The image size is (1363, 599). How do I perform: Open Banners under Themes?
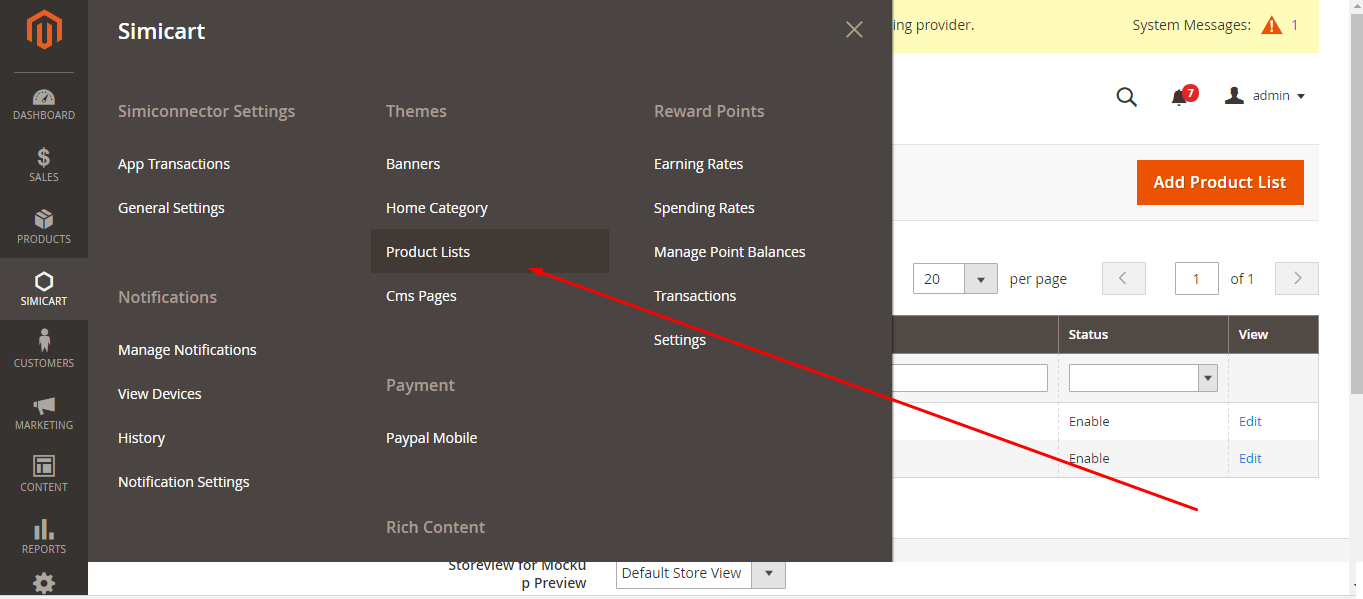(413, 164)
